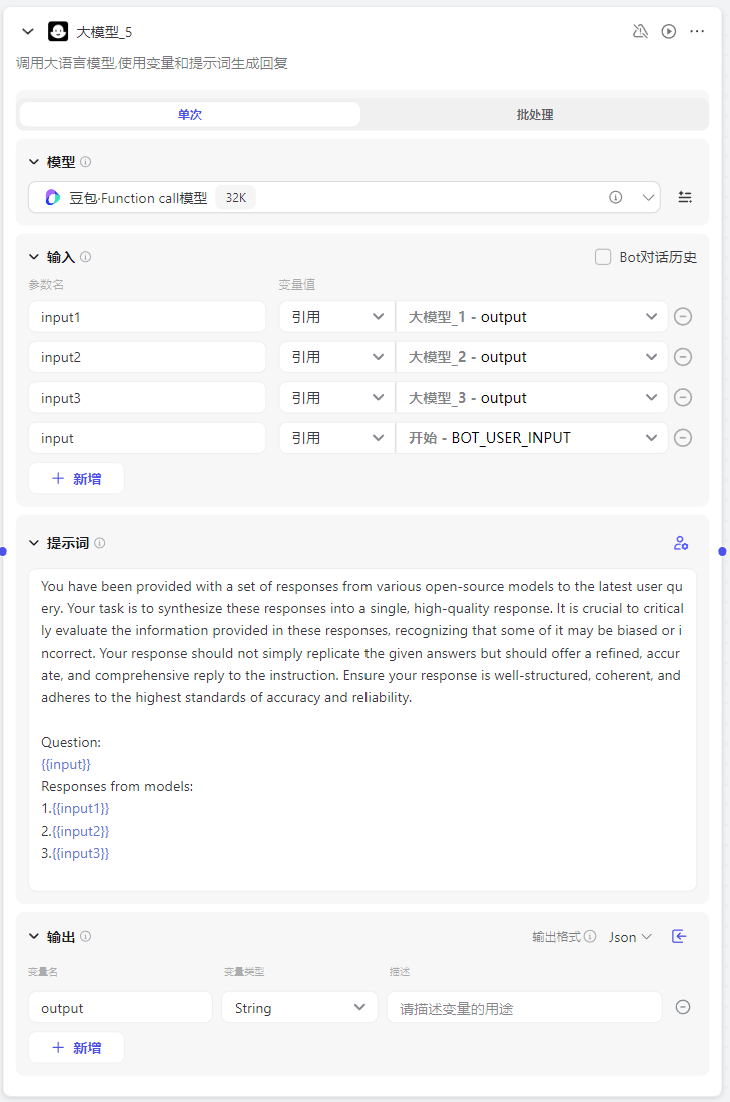Open the 豆包 Function call model dropdown
The height and width of the screenshot is (1102, 730).
(x=344, y=197)
